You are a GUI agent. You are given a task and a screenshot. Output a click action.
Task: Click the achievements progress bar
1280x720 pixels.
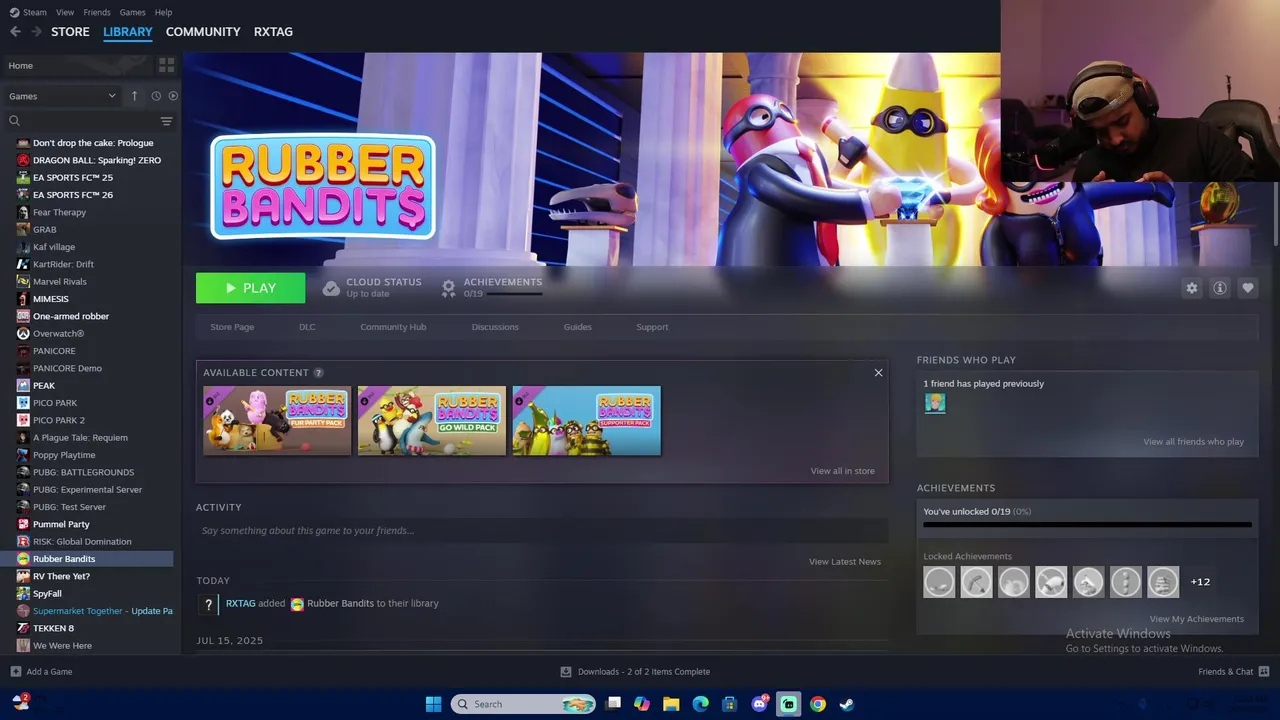1087,524
